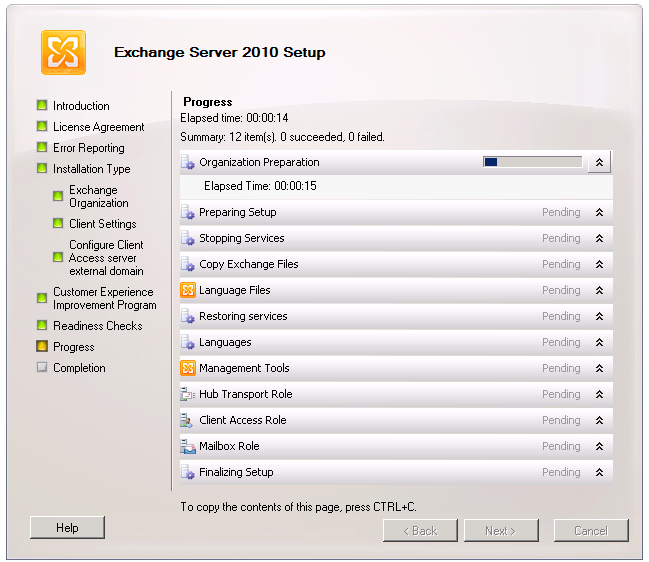
Task: Click the green Exchange Organization step marker
Action: [x=58, y=196]
